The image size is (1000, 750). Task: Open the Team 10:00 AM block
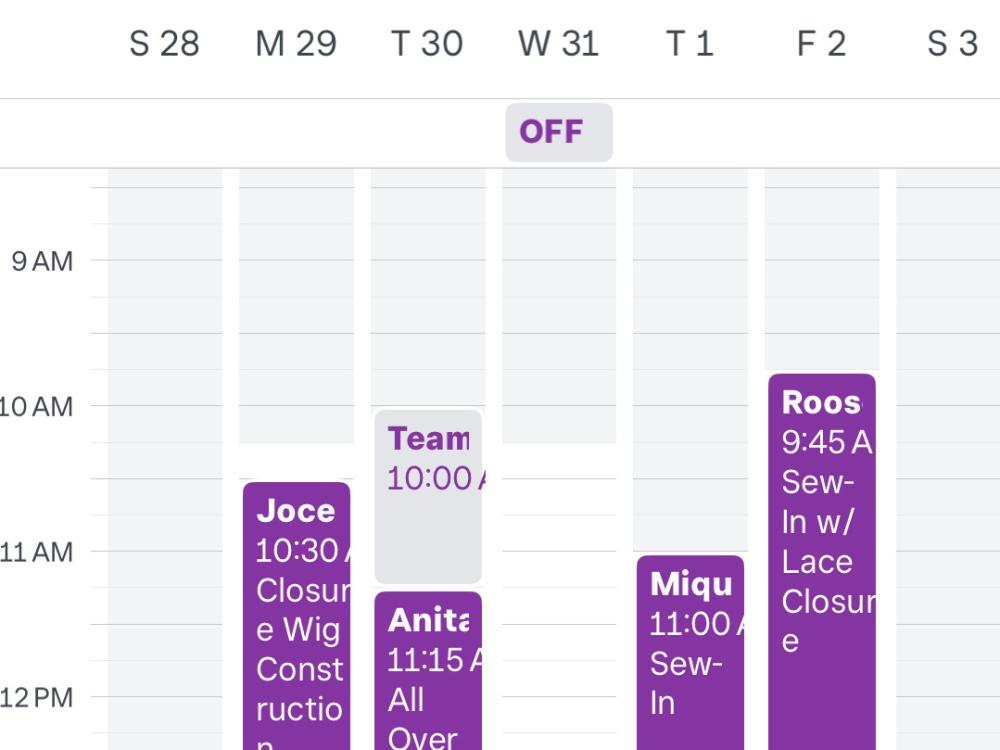pos(428,497)
